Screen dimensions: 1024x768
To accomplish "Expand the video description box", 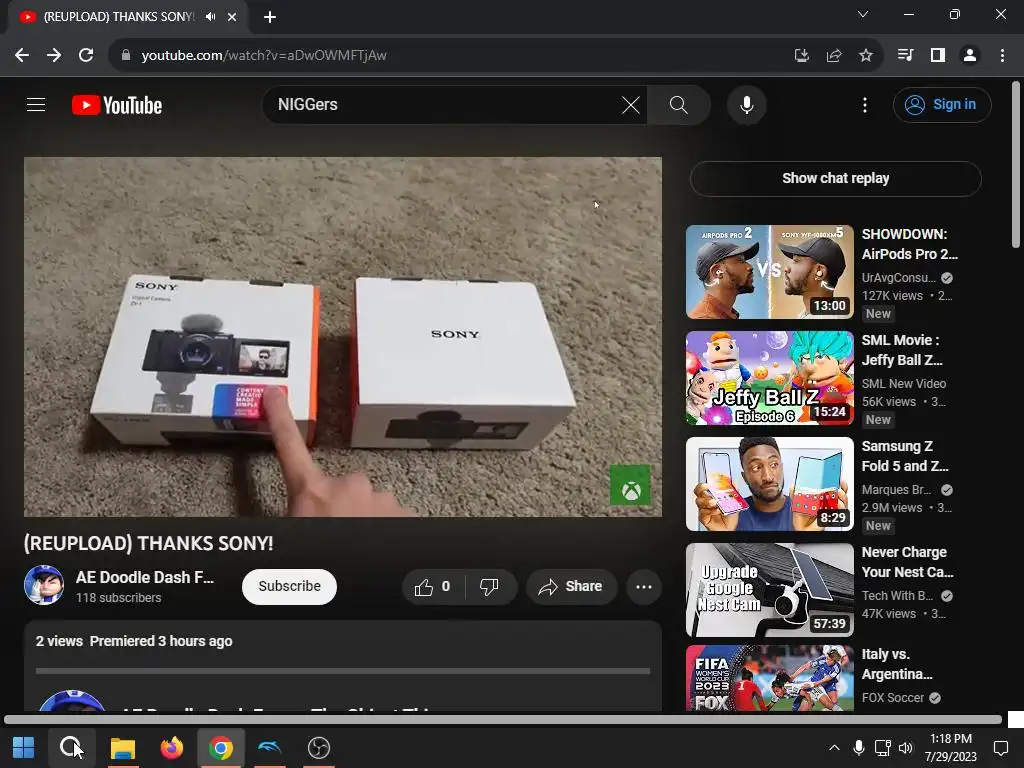I will click(x=343, y=666).
